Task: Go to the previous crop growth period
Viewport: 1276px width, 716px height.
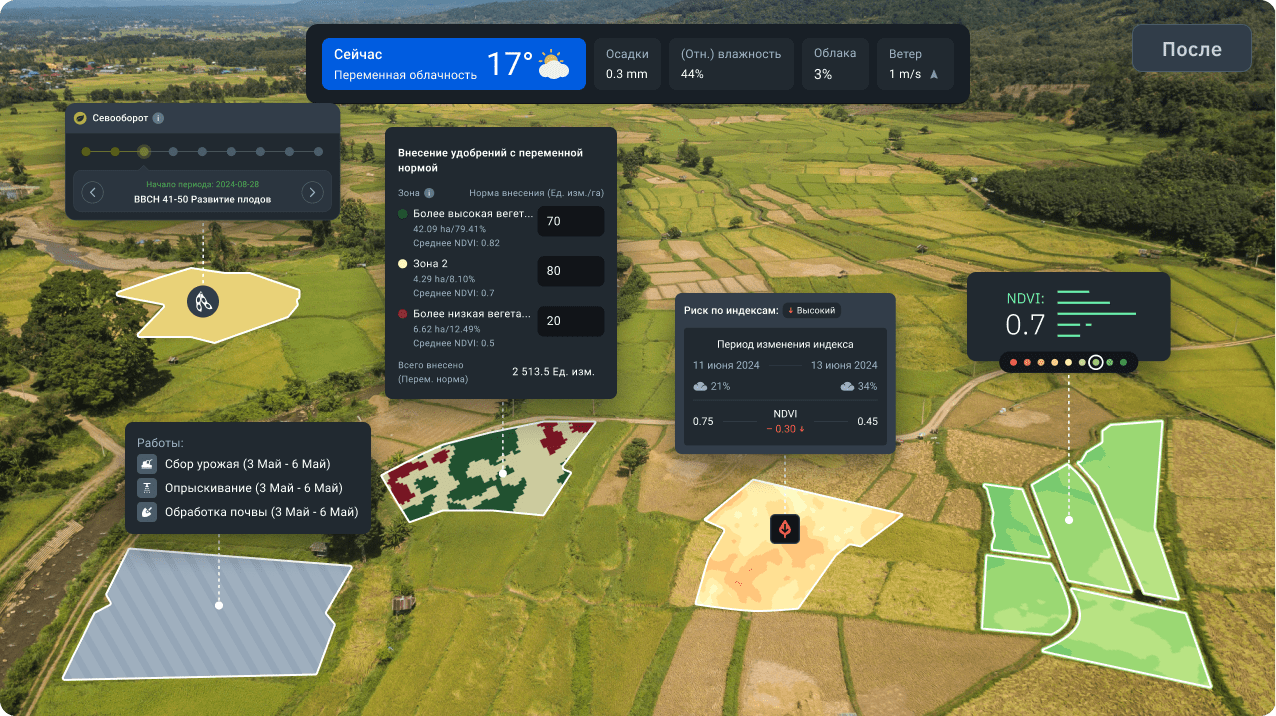Action: coord(93,192)
